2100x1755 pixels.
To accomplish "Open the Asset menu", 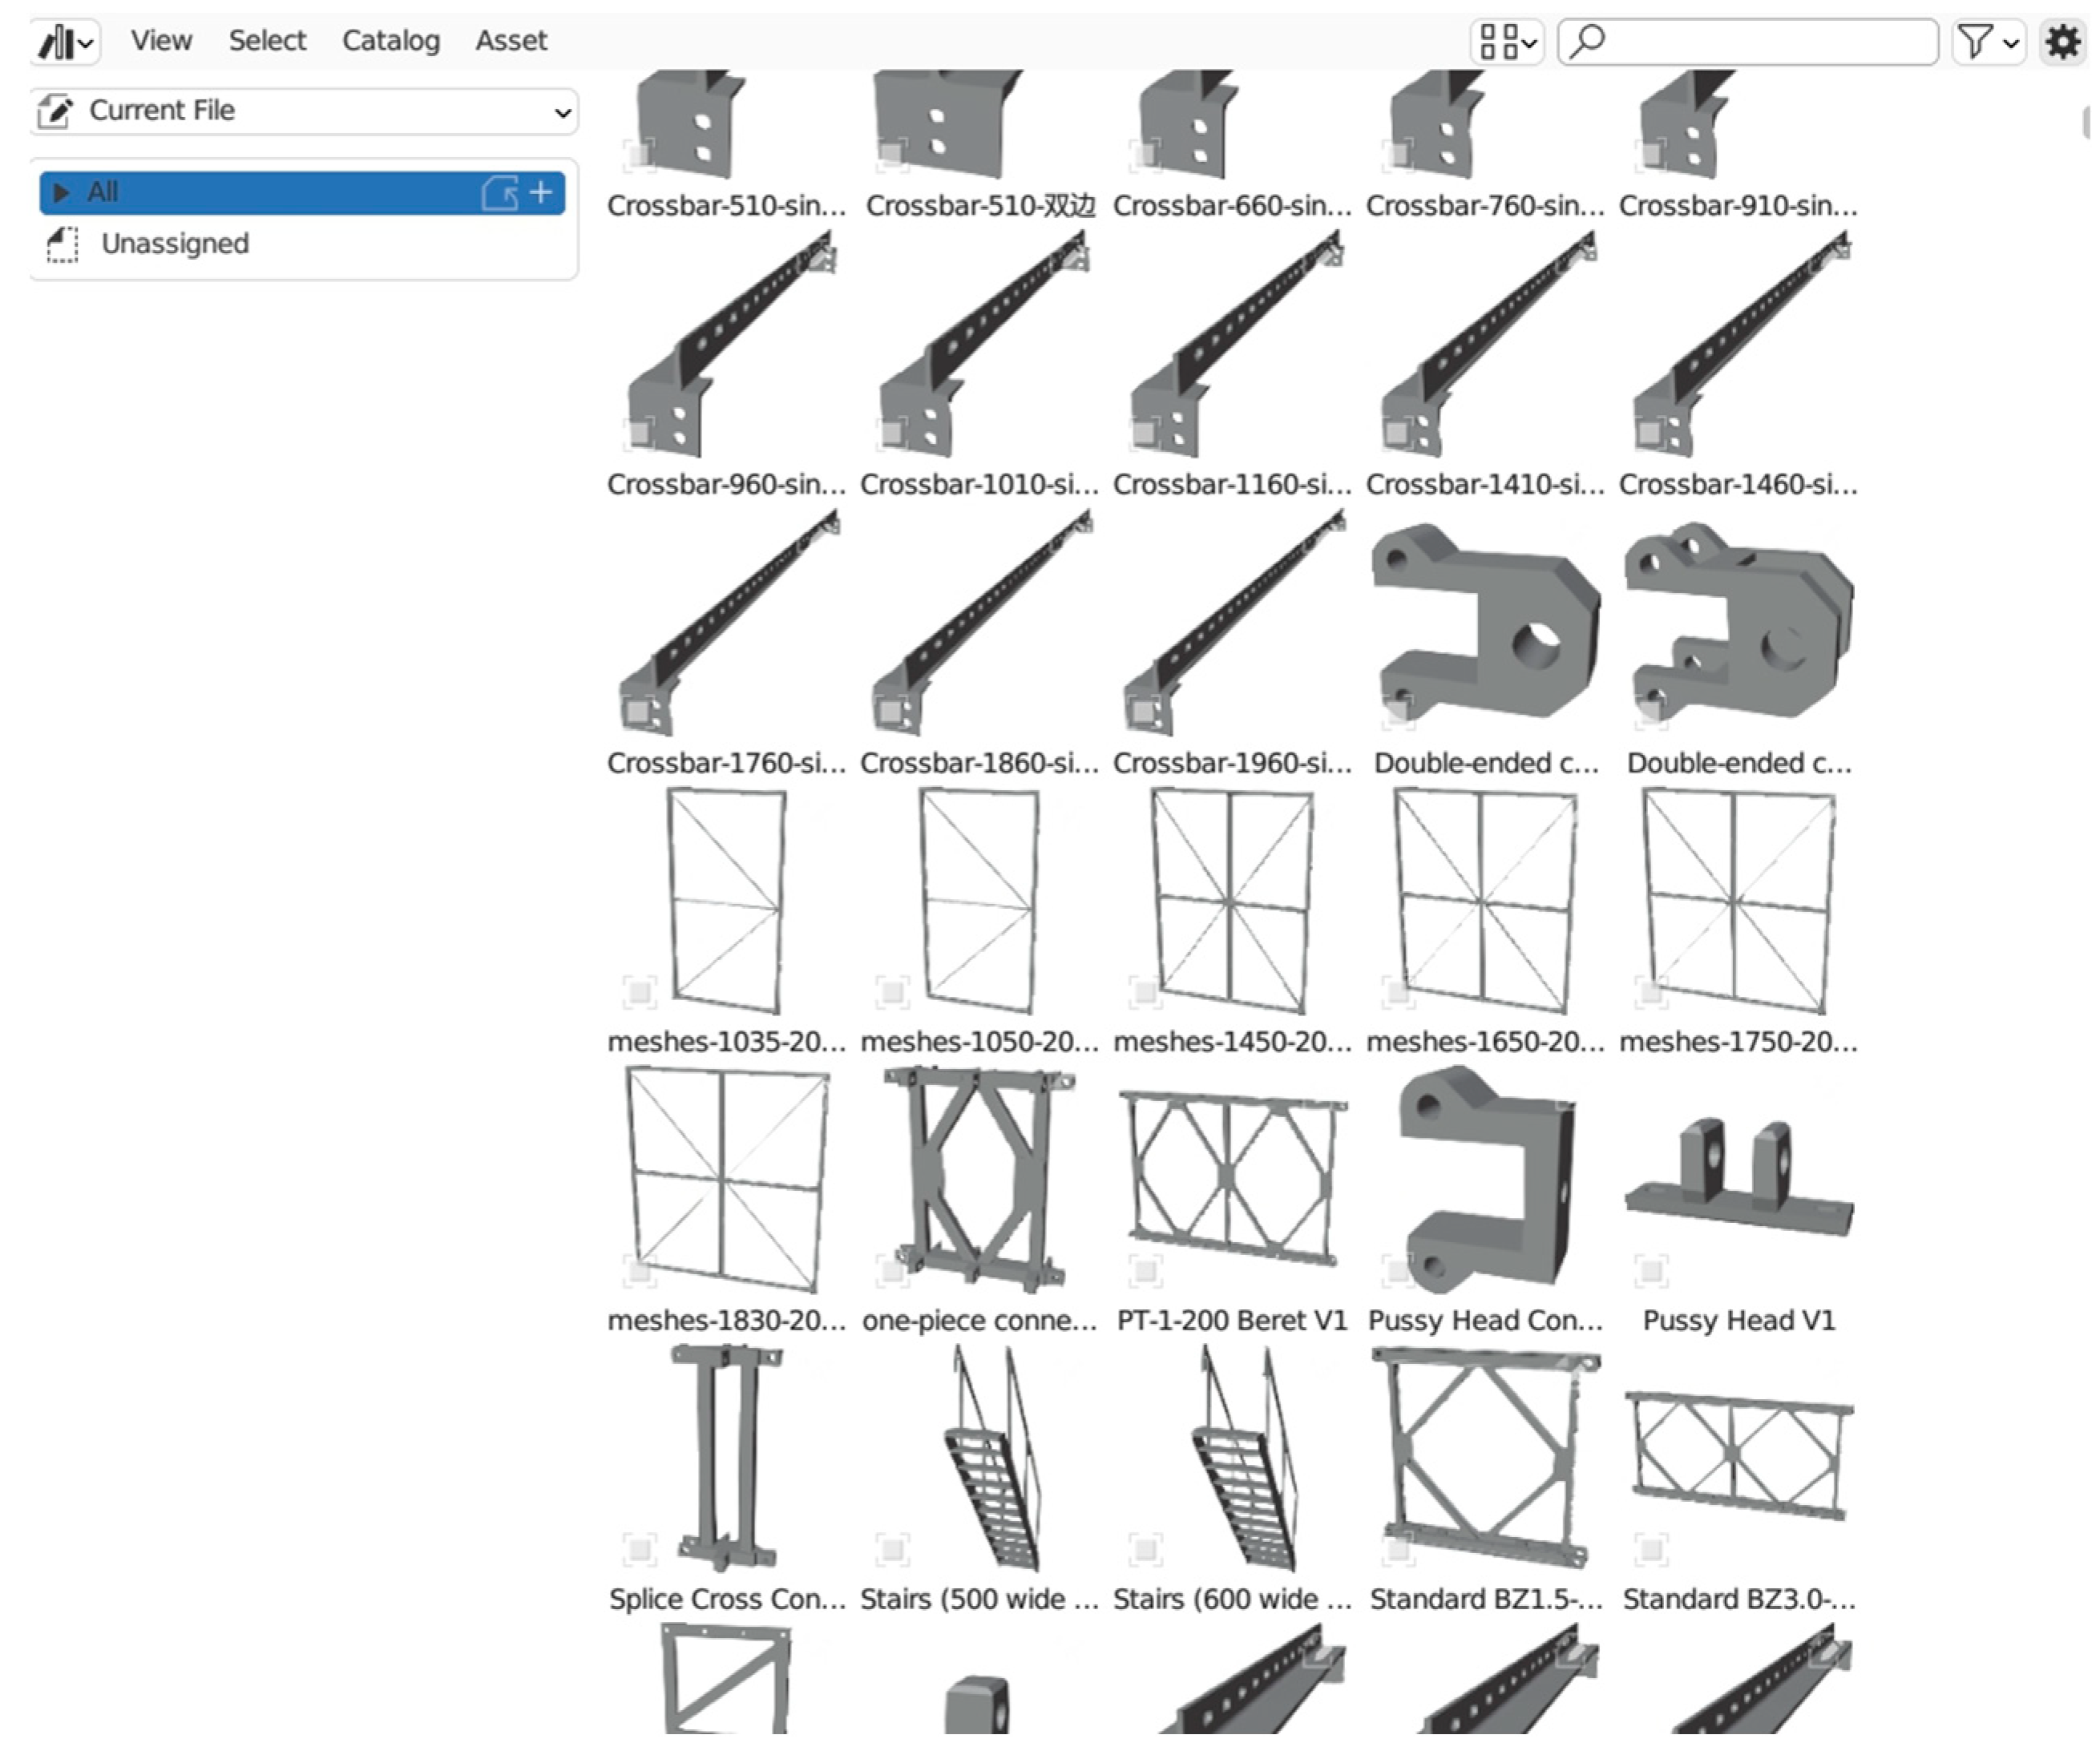I will pyautogui.click(x=511, y=41).
